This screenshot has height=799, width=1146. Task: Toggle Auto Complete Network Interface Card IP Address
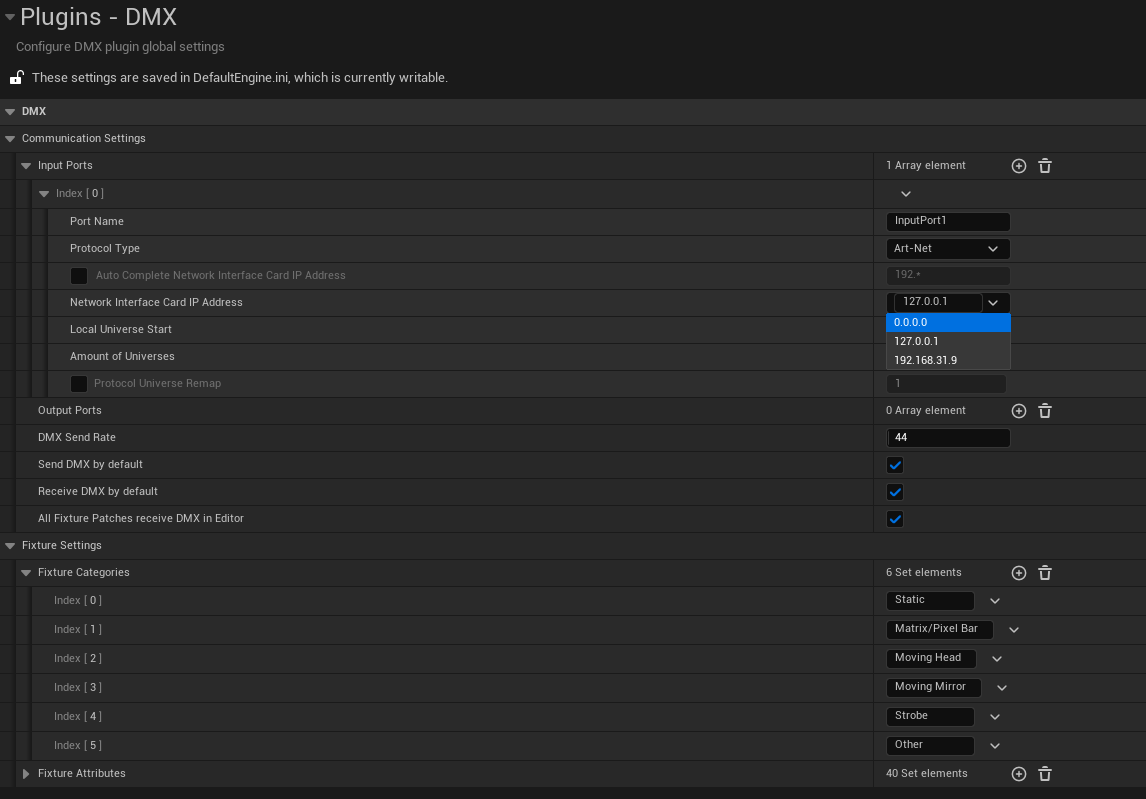click(x=79, y=276)
